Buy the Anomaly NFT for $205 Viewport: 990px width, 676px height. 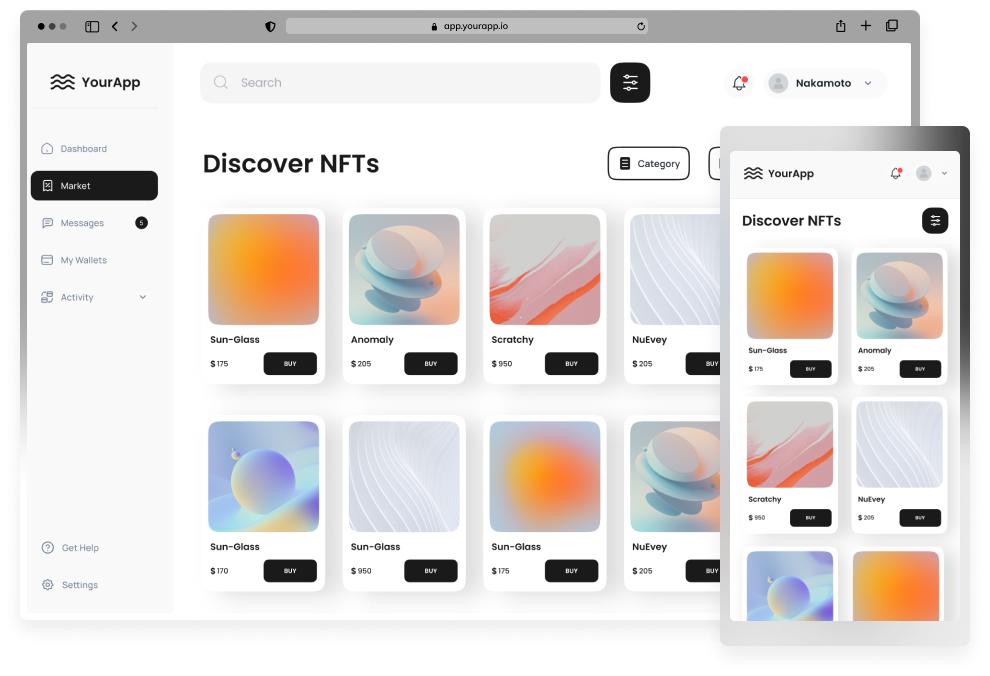pos(430,364)
